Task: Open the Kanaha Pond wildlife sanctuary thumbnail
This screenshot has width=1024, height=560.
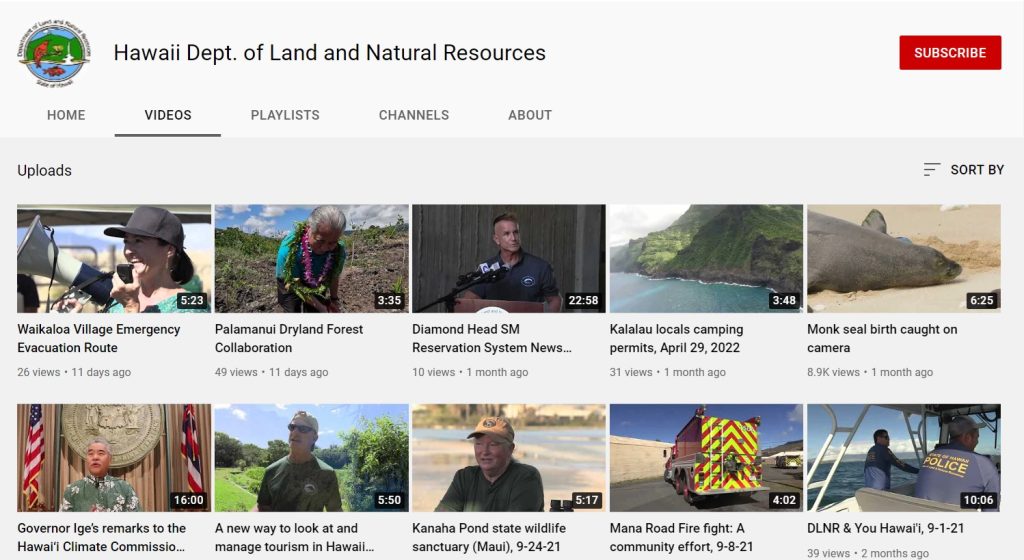Action: tap(508, 458)
